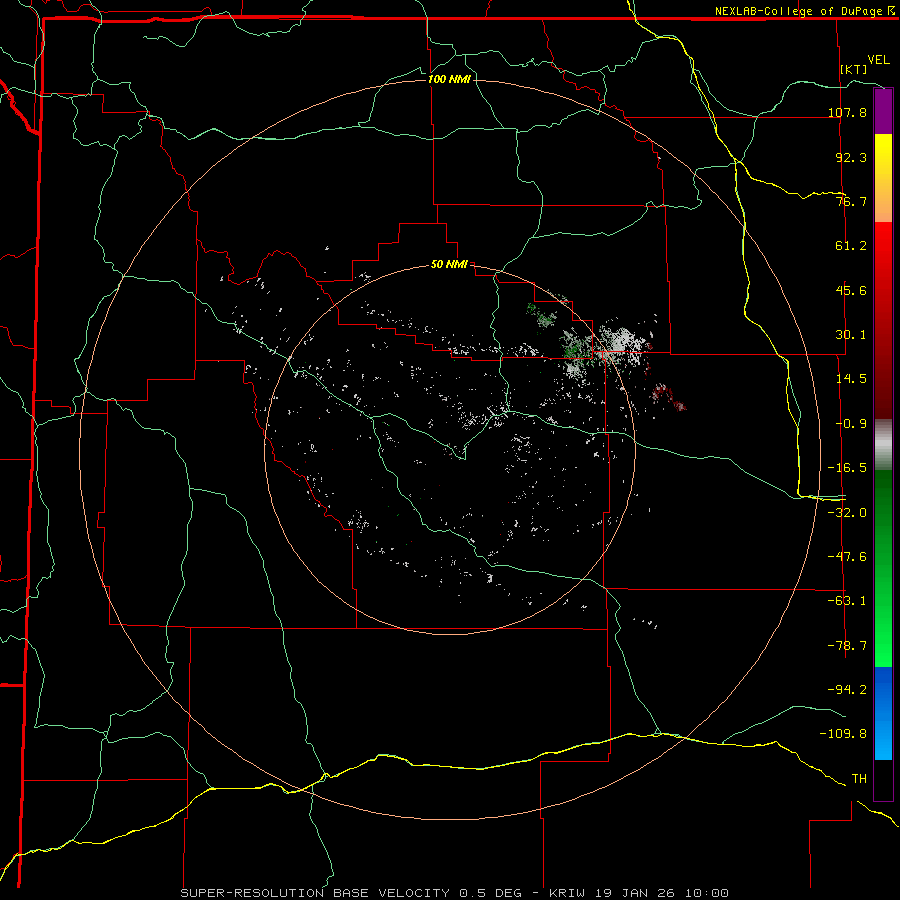Viewport: 900px width, 900px height.
Task: Click the 76.7 velocity scale value
Action: pyautogui.click(x=851, y=201)
